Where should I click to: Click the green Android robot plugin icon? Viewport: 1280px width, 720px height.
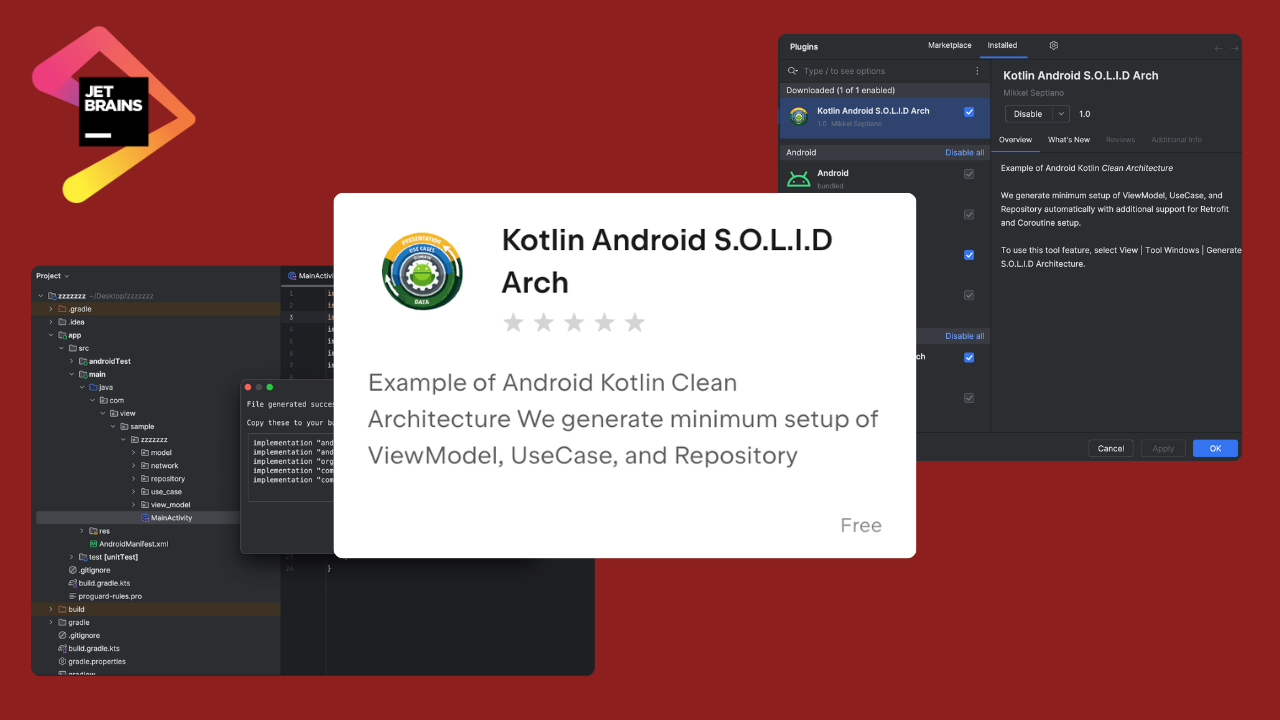click(798, 179)
